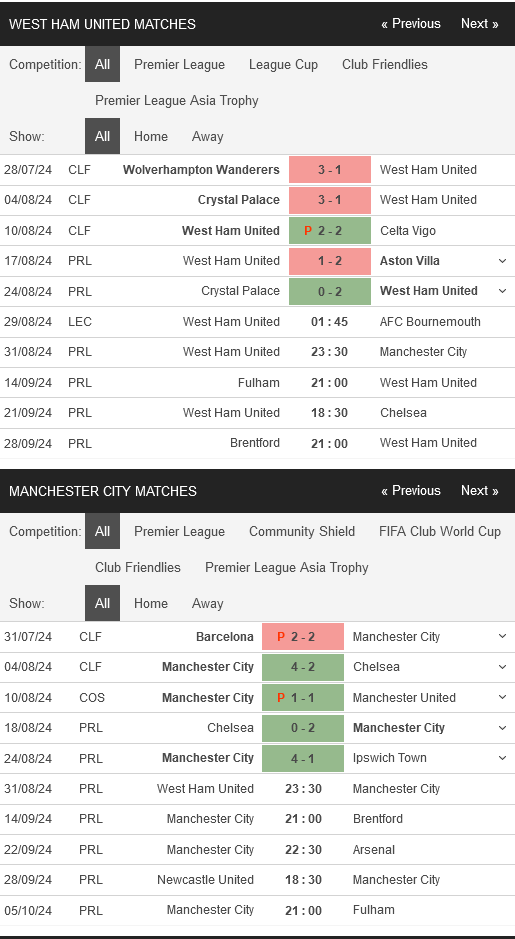
Task: Go to Next West Ham United matches
Action: (x=480, y=24)
